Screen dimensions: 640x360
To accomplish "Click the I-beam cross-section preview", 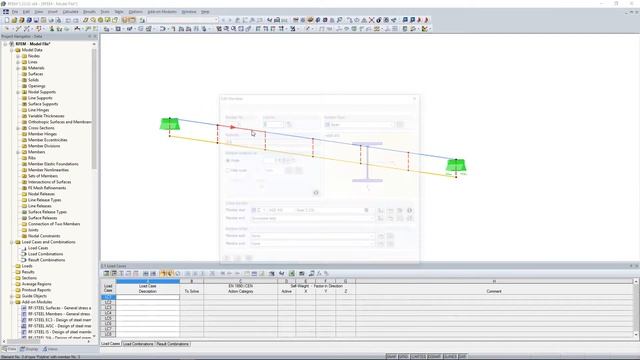I will pyautogui.click(x=367, y=162).
